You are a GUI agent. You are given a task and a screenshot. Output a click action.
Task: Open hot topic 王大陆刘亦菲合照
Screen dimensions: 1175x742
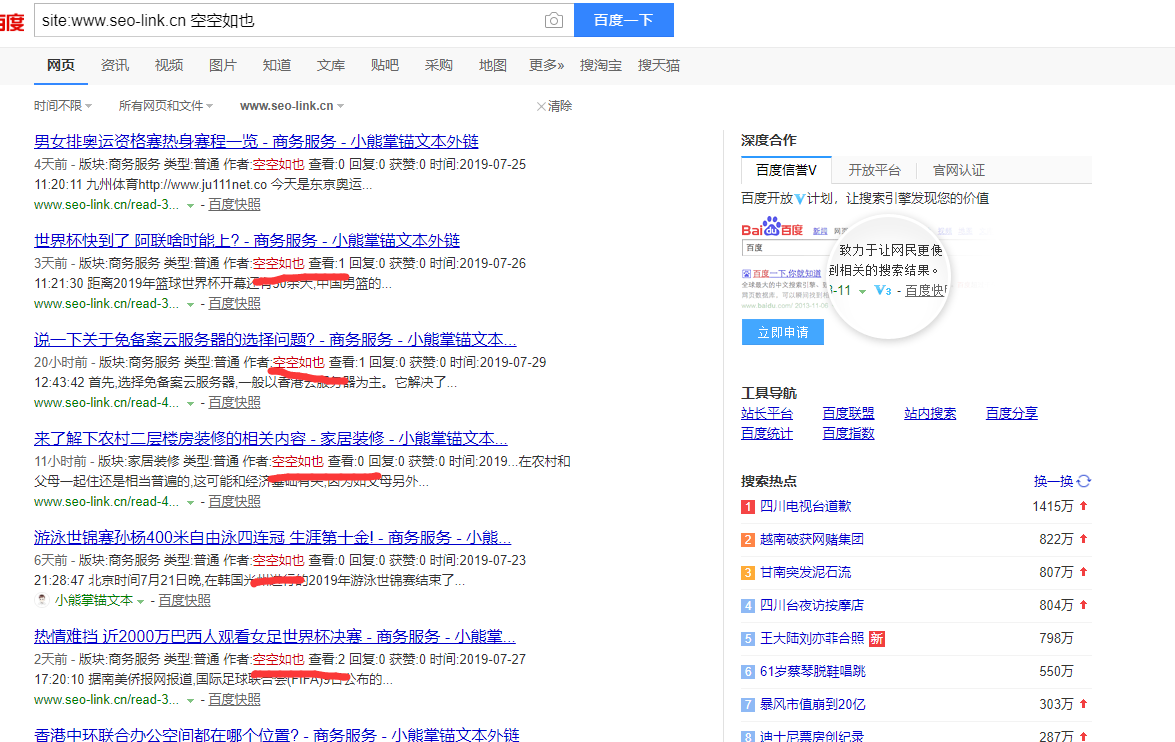pyautogui.click(x=812, y=638)
